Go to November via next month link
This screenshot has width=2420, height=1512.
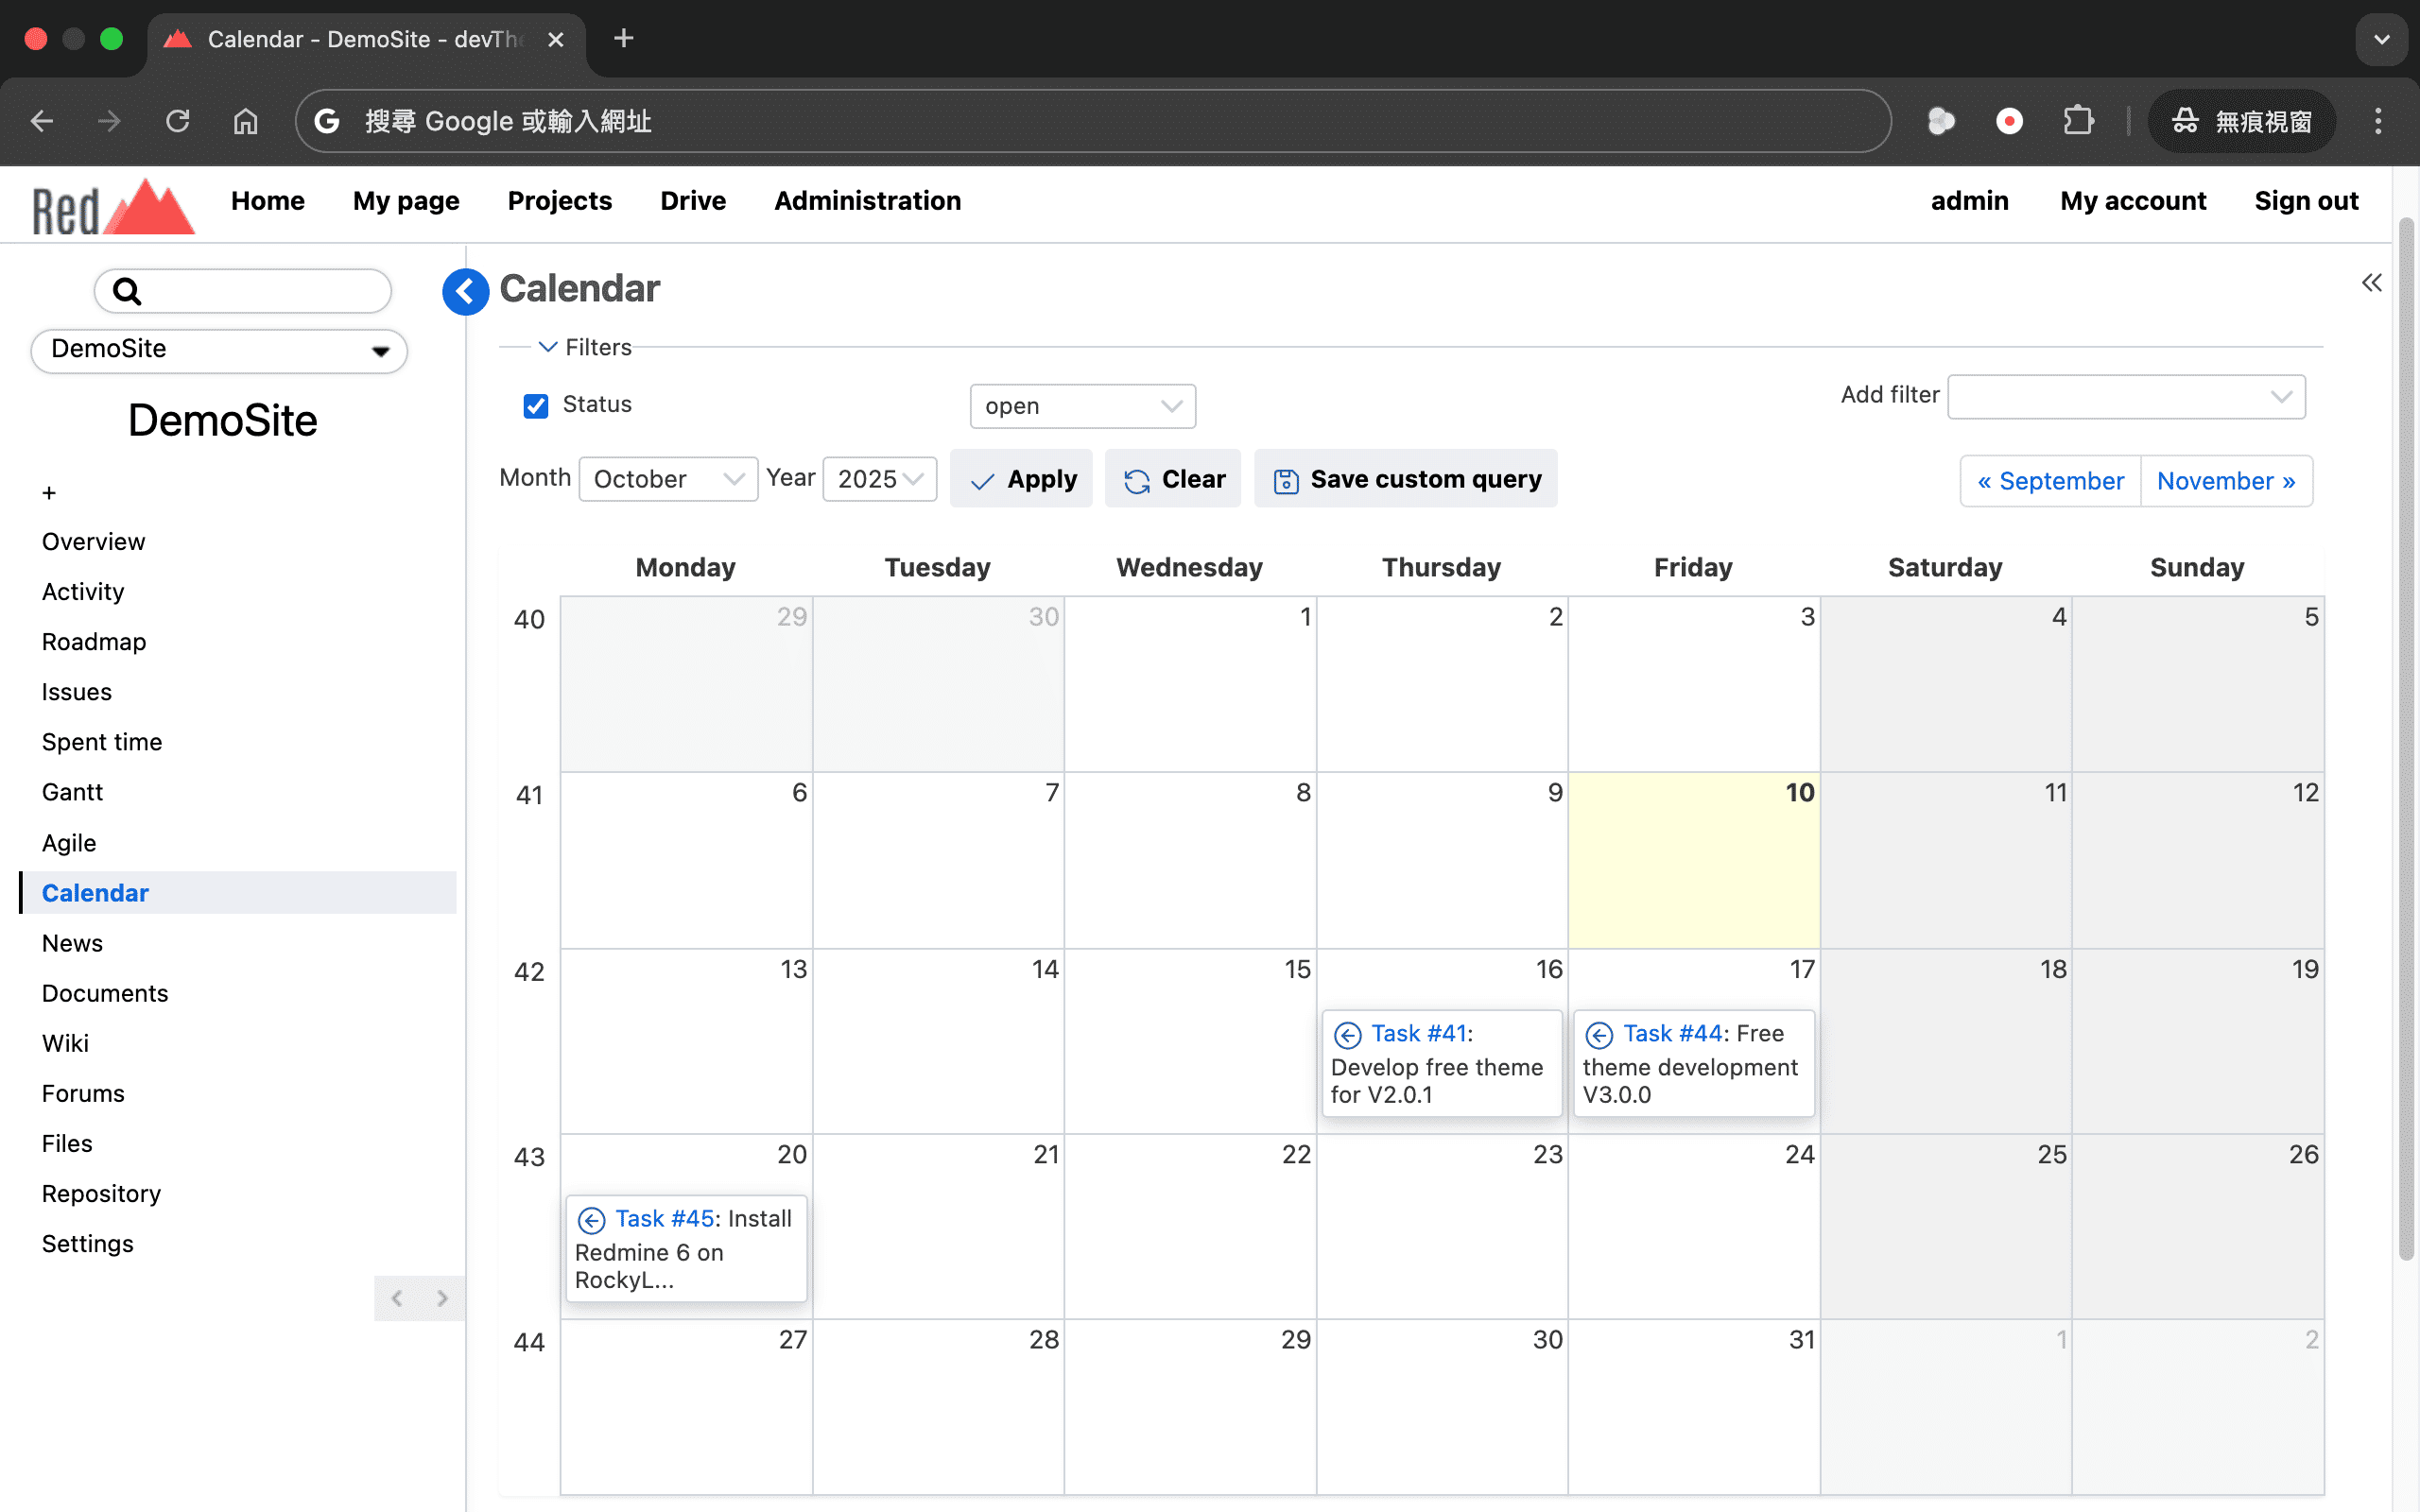click(2225, 481)
